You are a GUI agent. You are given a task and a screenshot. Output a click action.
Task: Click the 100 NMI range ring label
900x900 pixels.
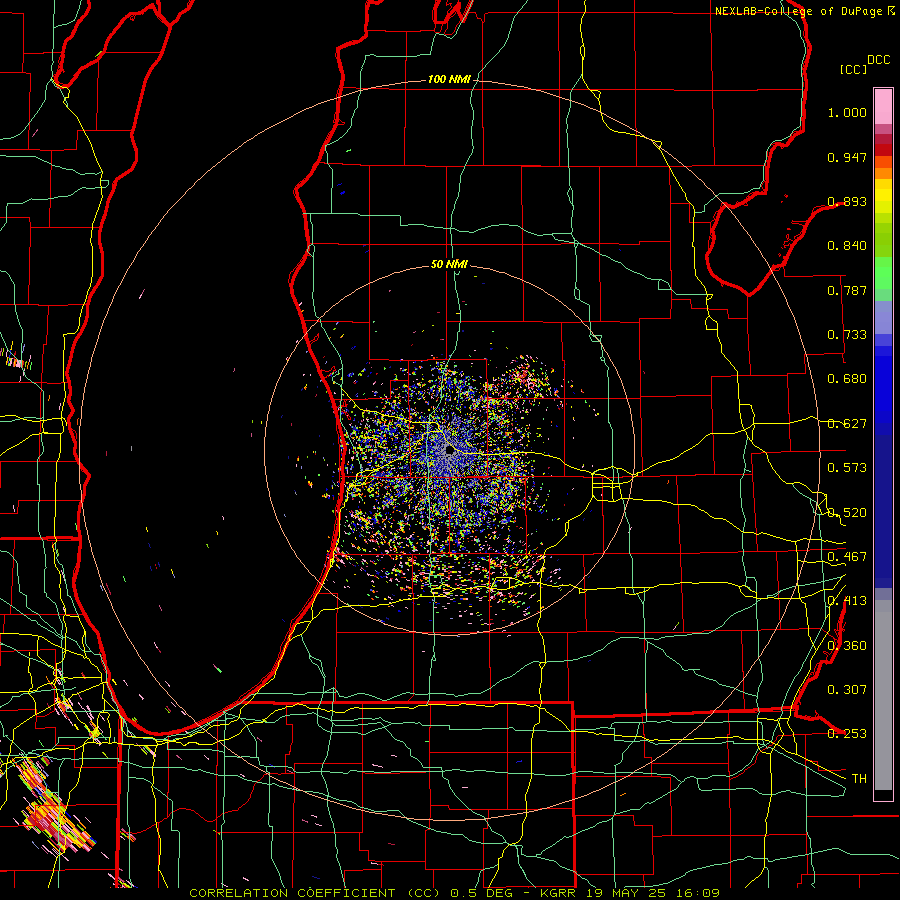coord(449,79)
